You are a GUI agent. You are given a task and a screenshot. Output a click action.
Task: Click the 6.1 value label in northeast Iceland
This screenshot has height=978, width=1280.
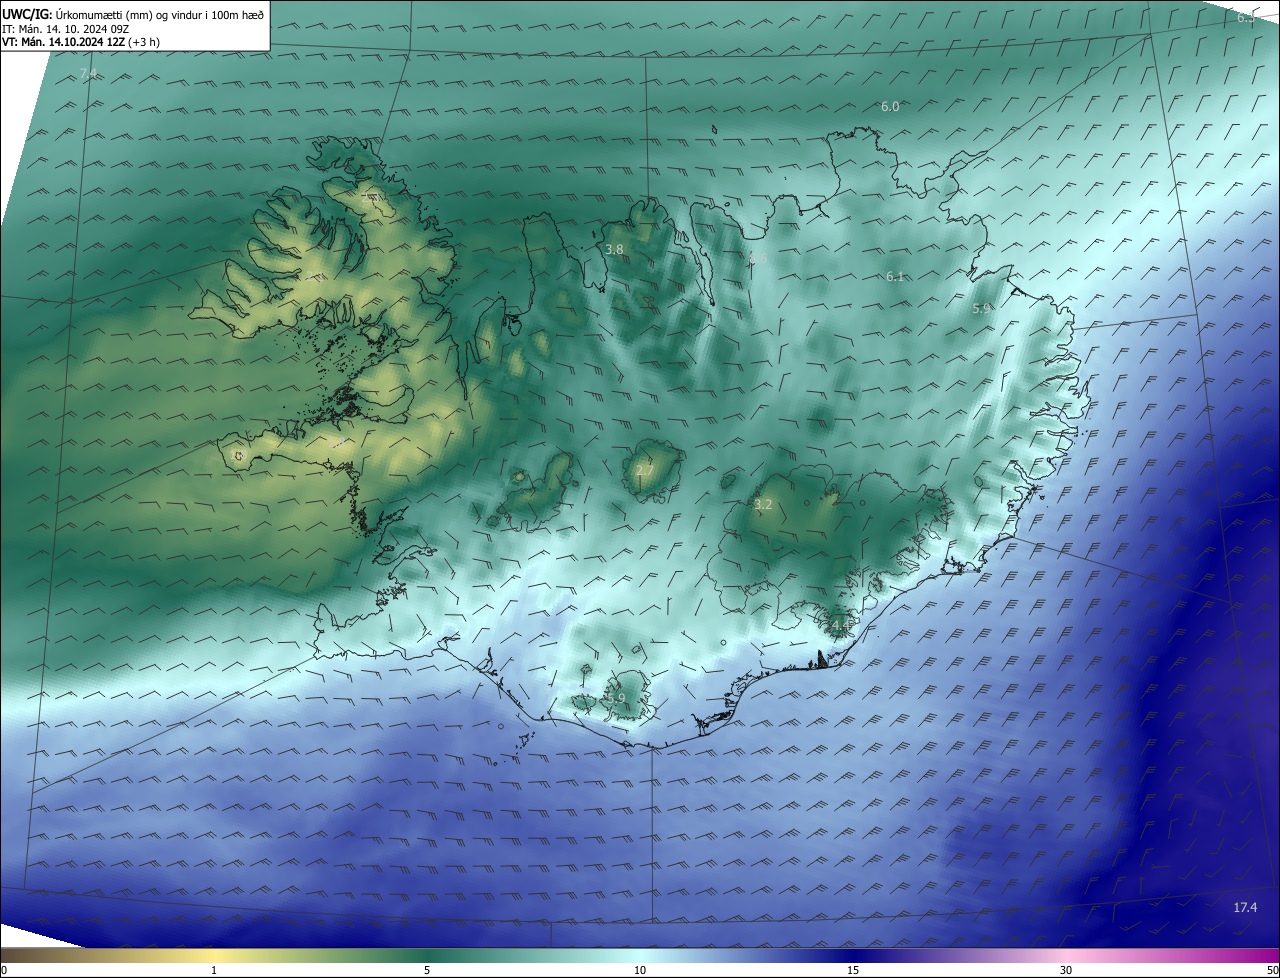(x=895, y=276)
